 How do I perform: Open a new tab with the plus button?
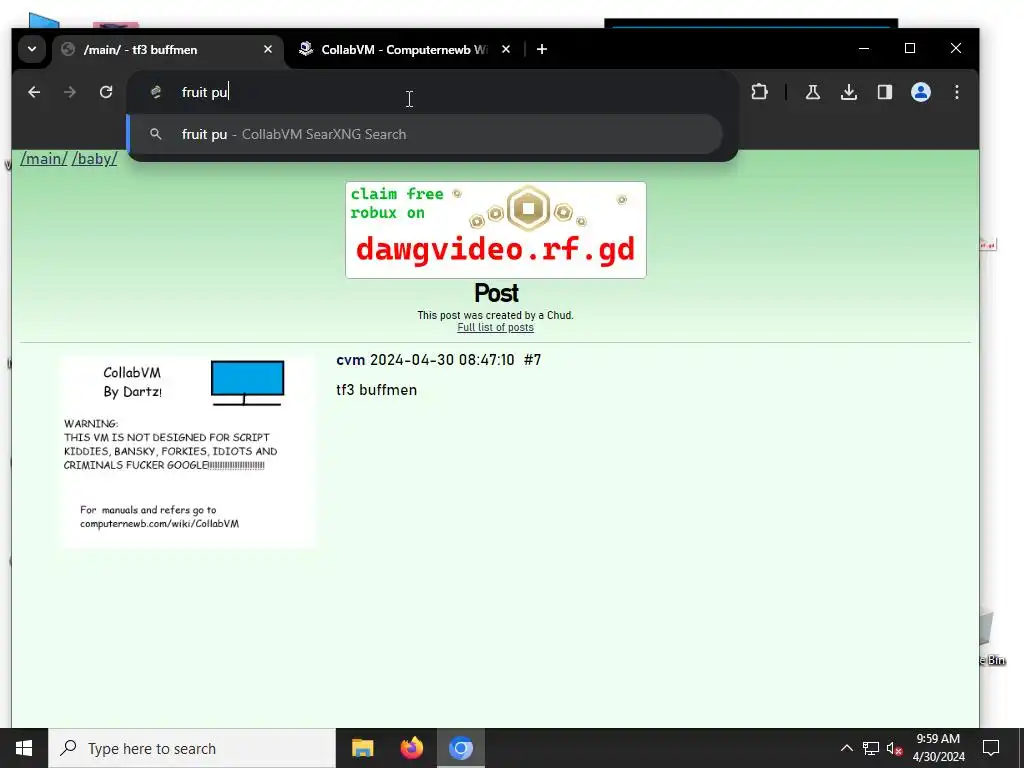[541, 50]
